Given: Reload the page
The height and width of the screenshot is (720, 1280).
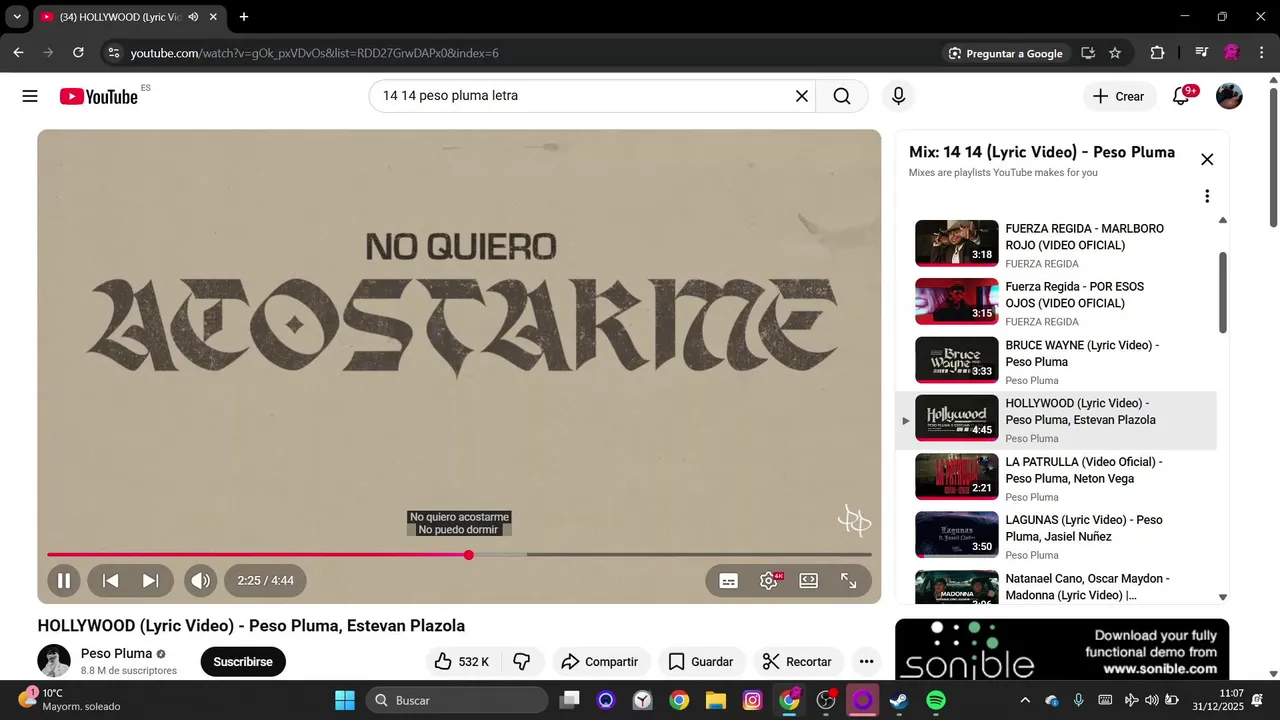Looking at the screenshot, I should click(78, 53).
